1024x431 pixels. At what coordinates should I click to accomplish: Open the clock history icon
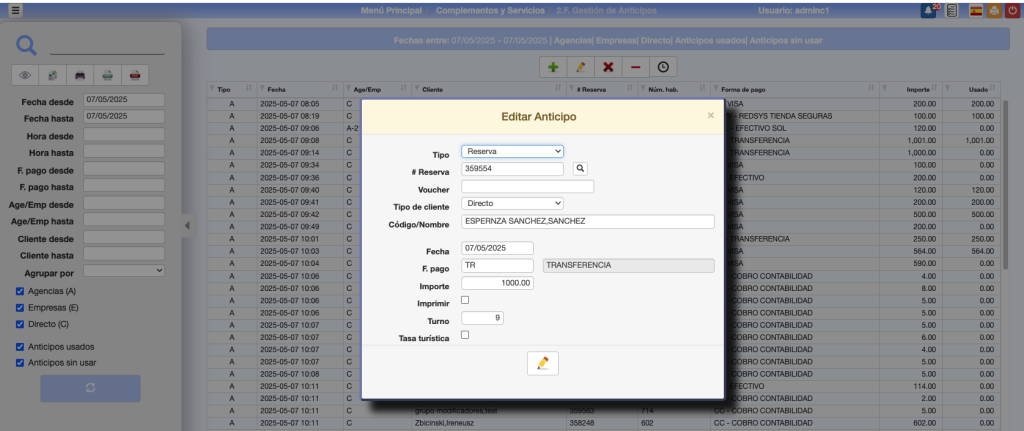click(x=662, y=67)
